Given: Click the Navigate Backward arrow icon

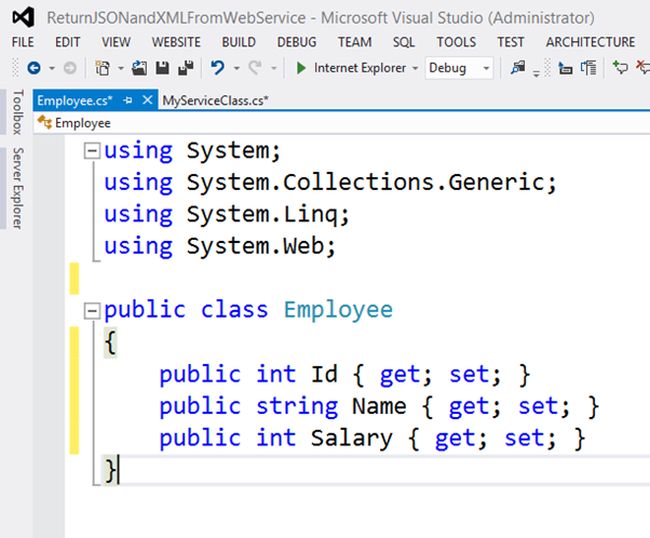Looking at the screenshot, I should click(34, 68).
